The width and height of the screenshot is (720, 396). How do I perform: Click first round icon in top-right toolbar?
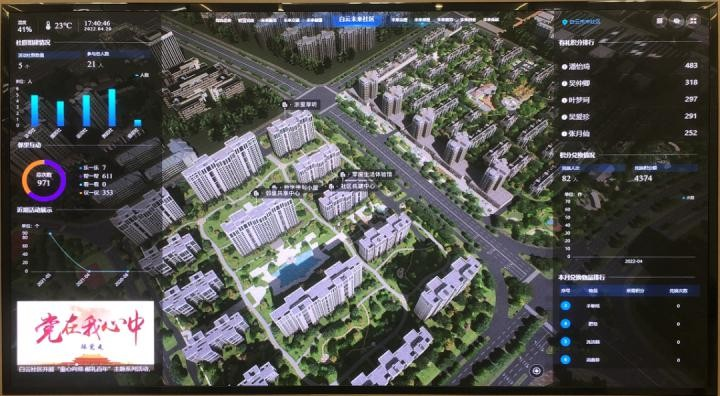[660, 21]
